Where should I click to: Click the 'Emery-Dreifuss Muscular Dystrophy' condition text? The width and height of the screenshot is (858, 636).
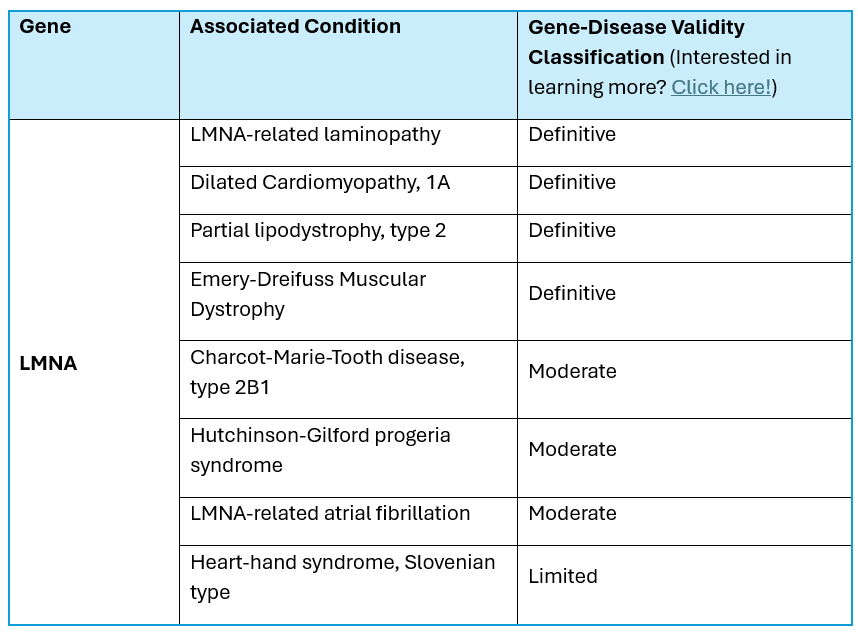[x=308, y=294]
